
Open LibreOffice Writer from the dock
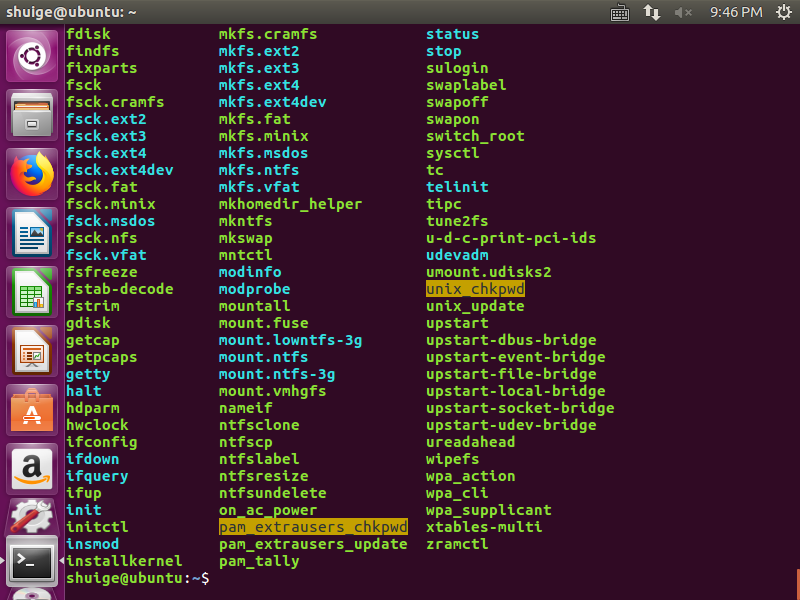tap(32, 233)
